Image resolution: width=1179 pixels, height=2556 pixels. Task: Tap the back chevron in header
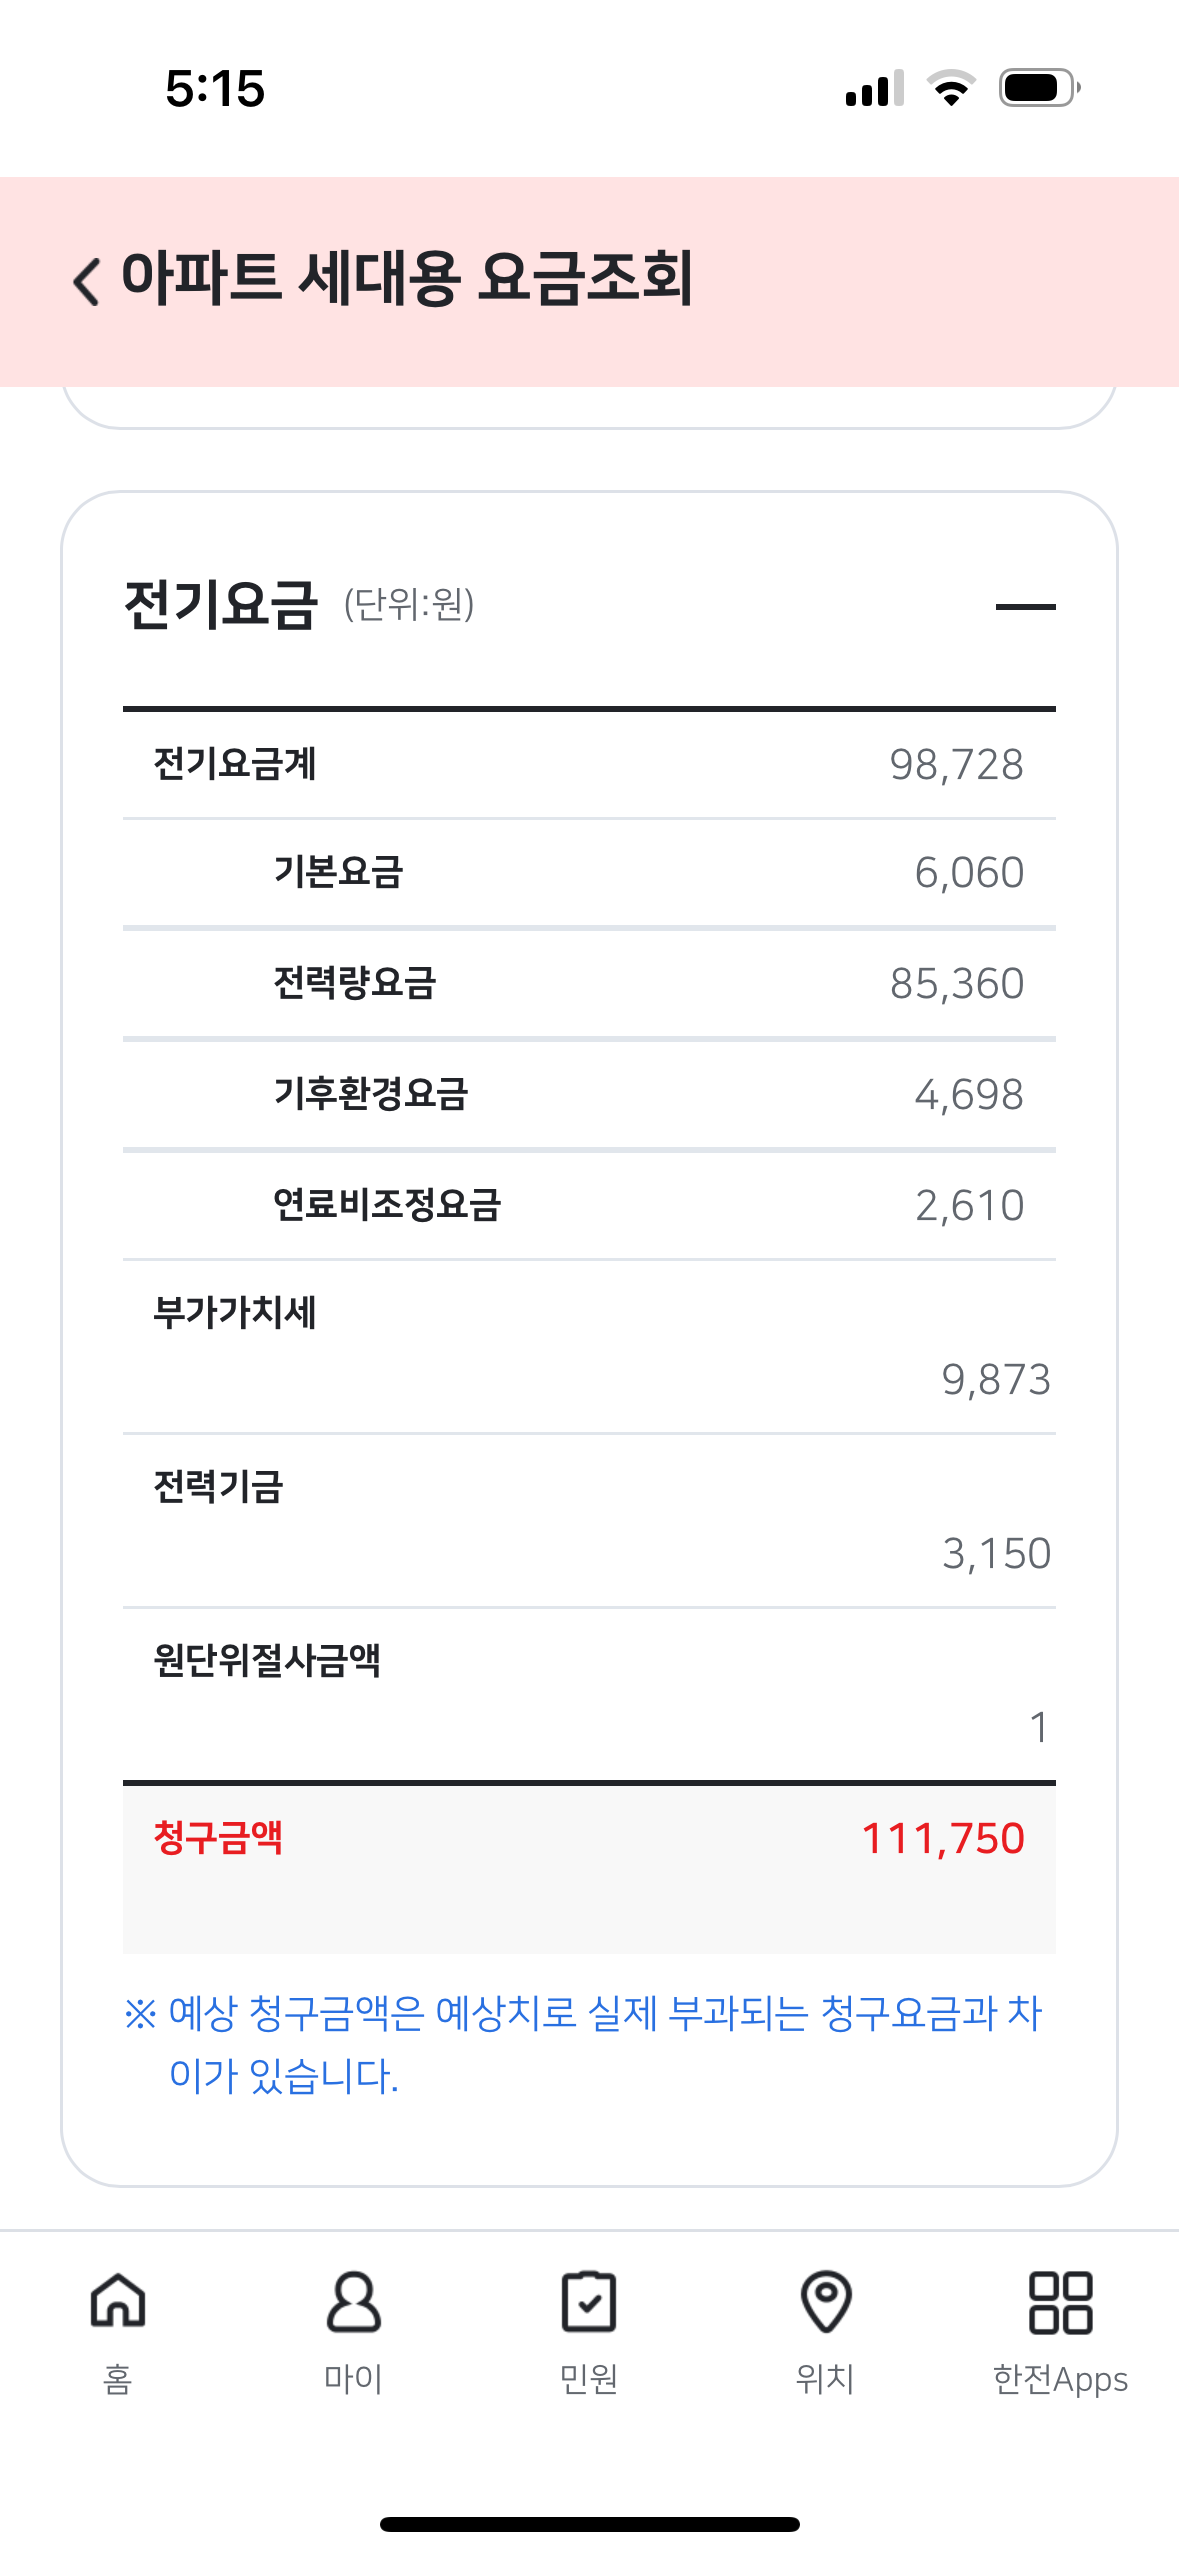coord(88,280)
